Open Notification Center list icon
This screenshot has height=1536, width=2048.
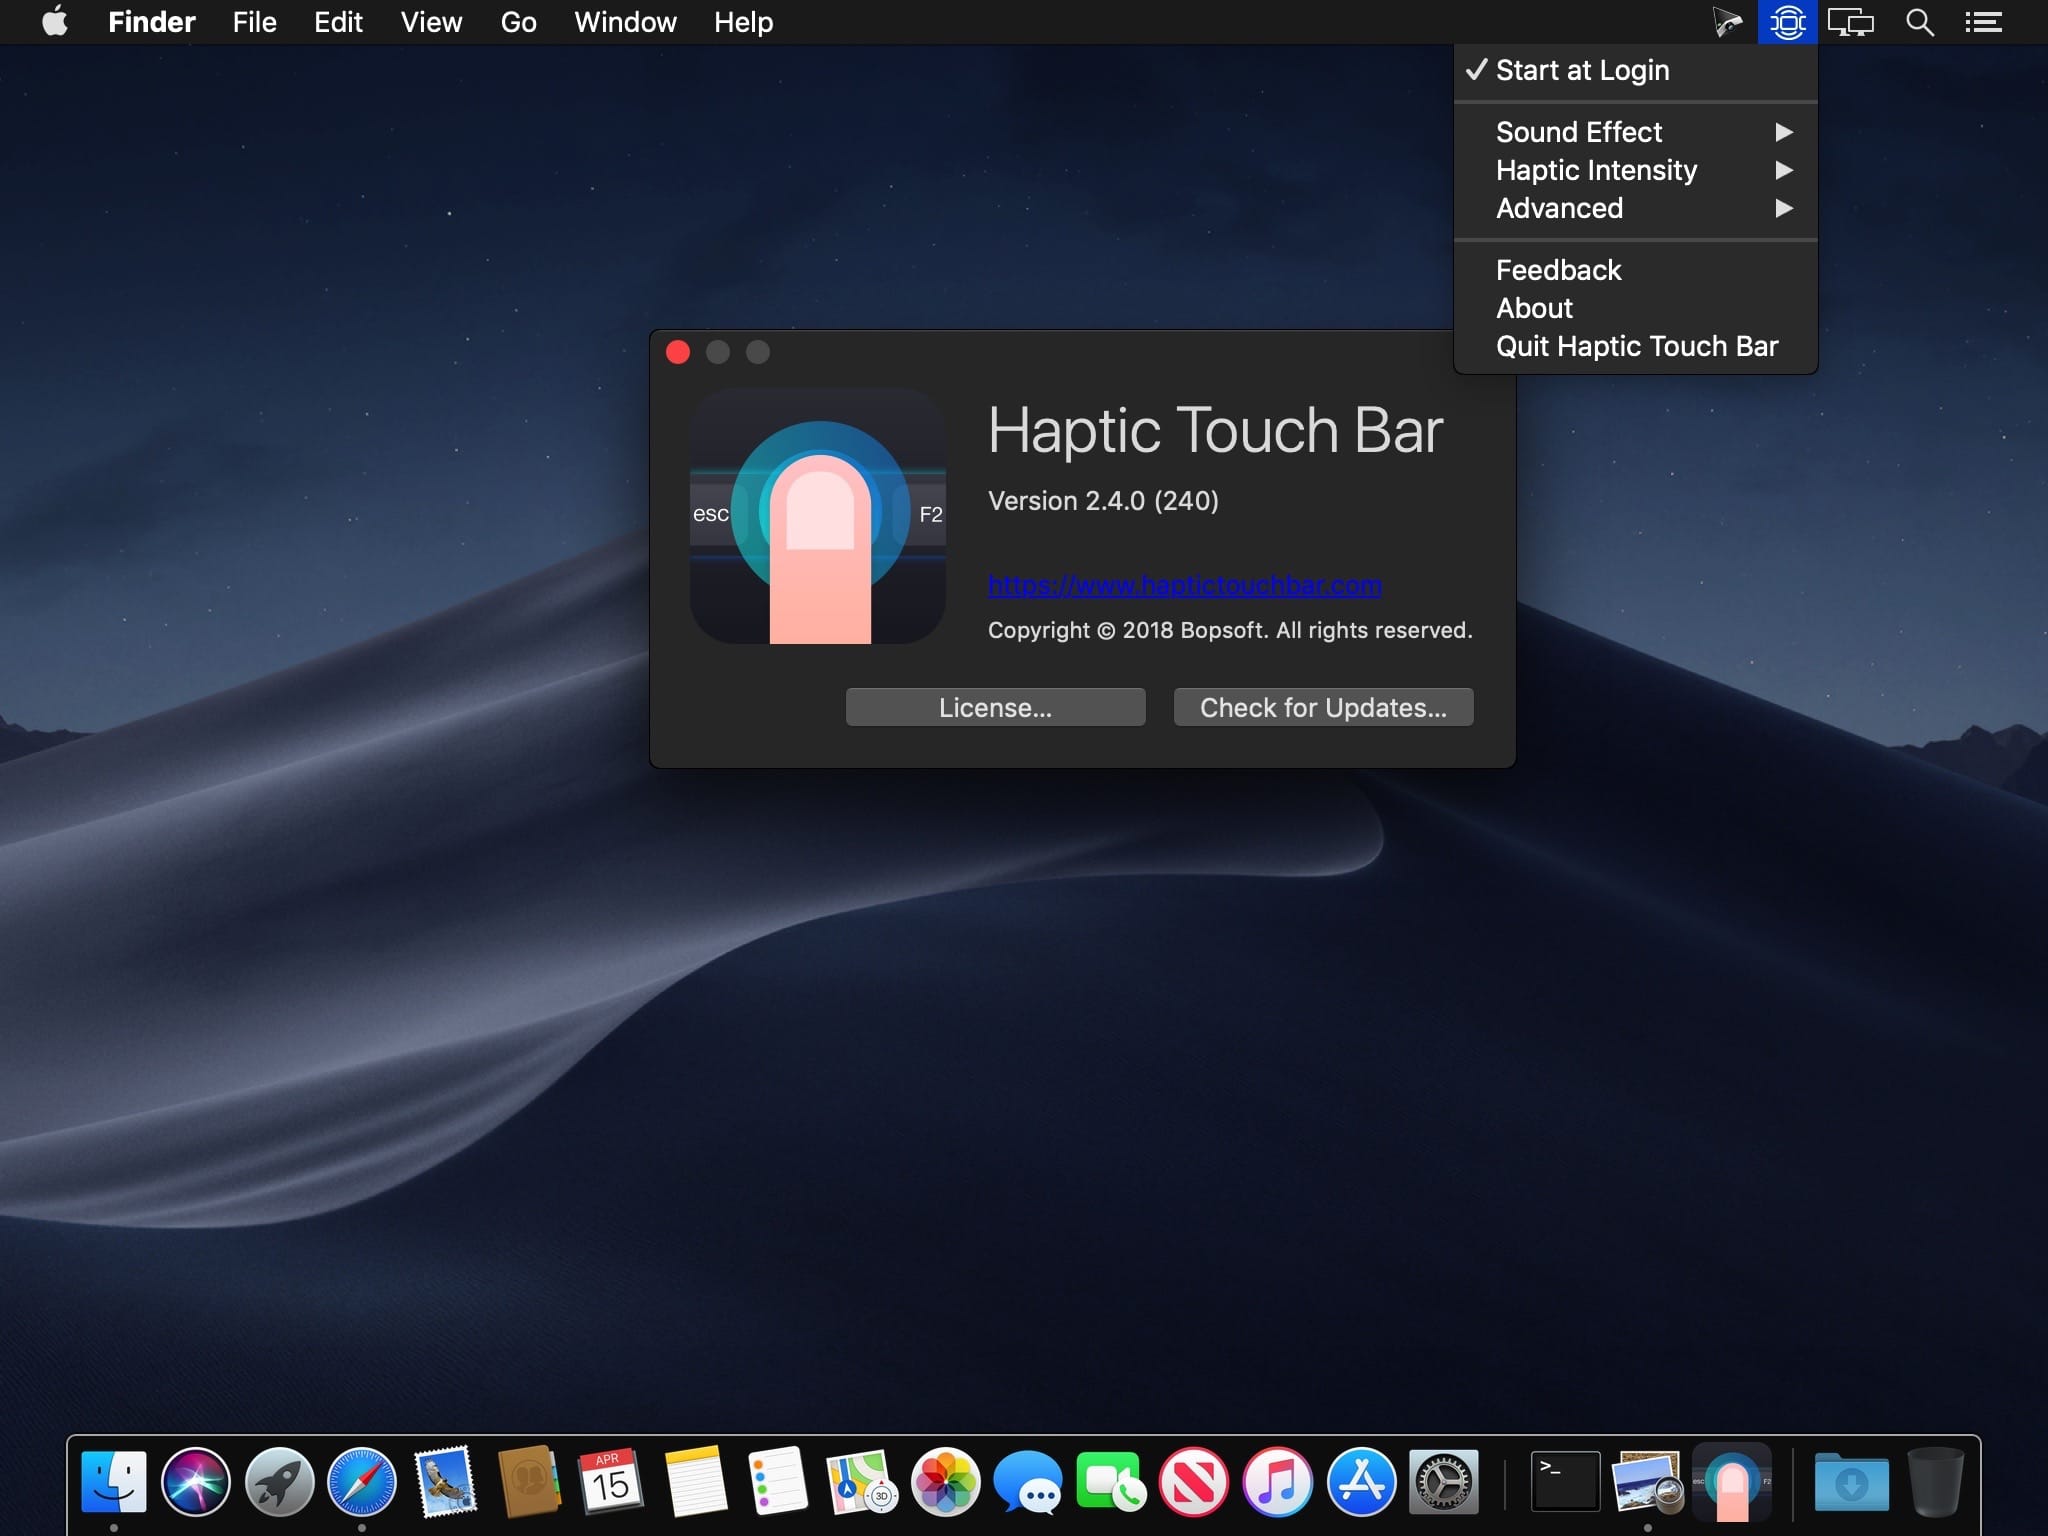pyautogui.click(x=1982, y=22)
